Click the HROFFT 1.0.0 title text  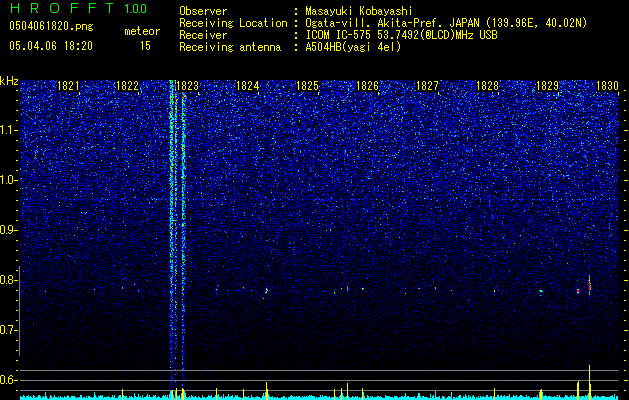pos(78,8)
